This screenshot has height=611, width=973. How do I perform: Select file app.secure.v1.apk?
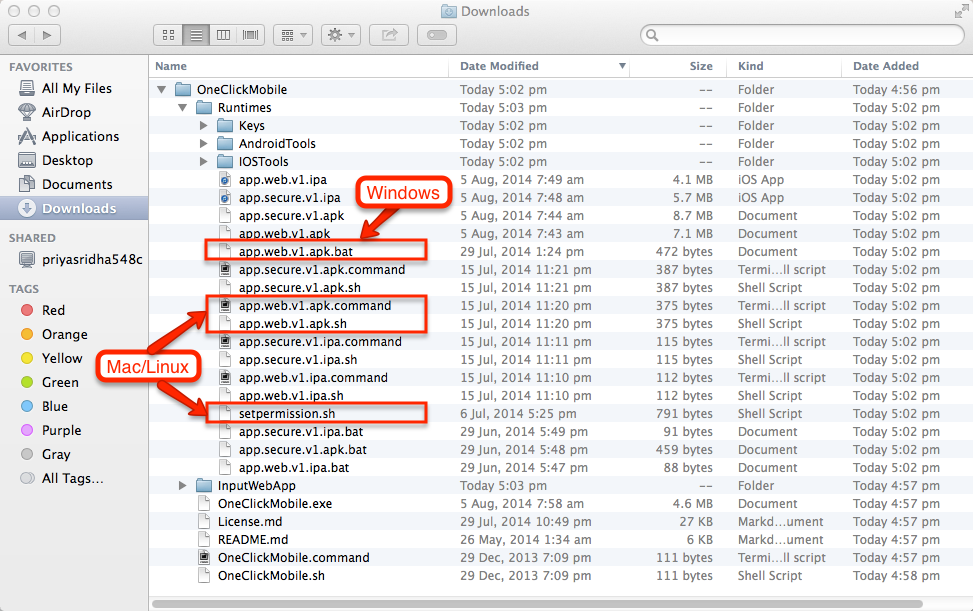coord(291,215)
